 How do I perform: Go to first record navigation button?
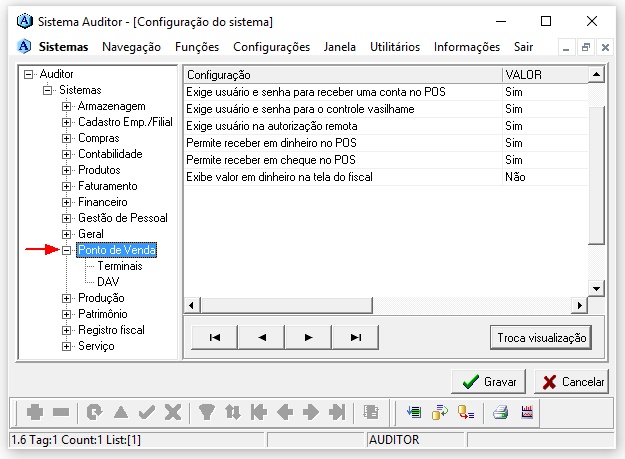(x=215, y=338)
